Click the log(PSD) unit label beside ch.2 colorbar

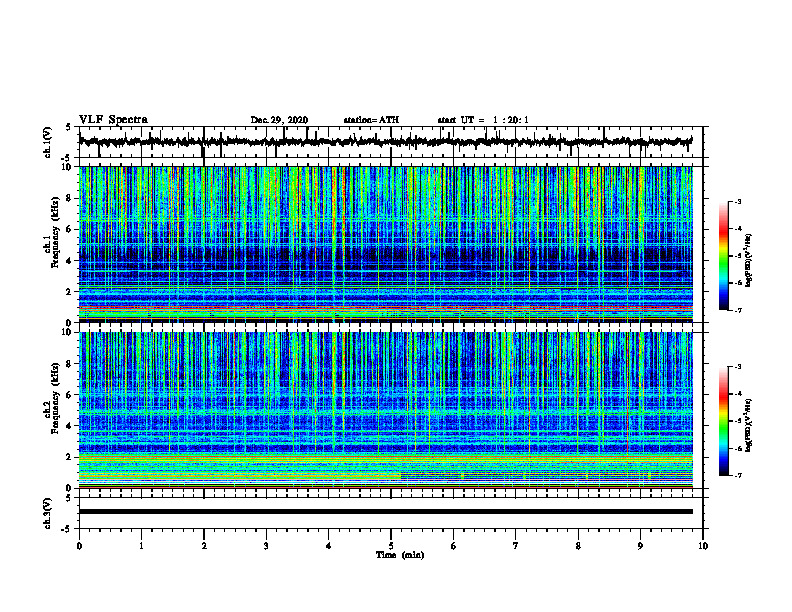(x=749, y=425)
